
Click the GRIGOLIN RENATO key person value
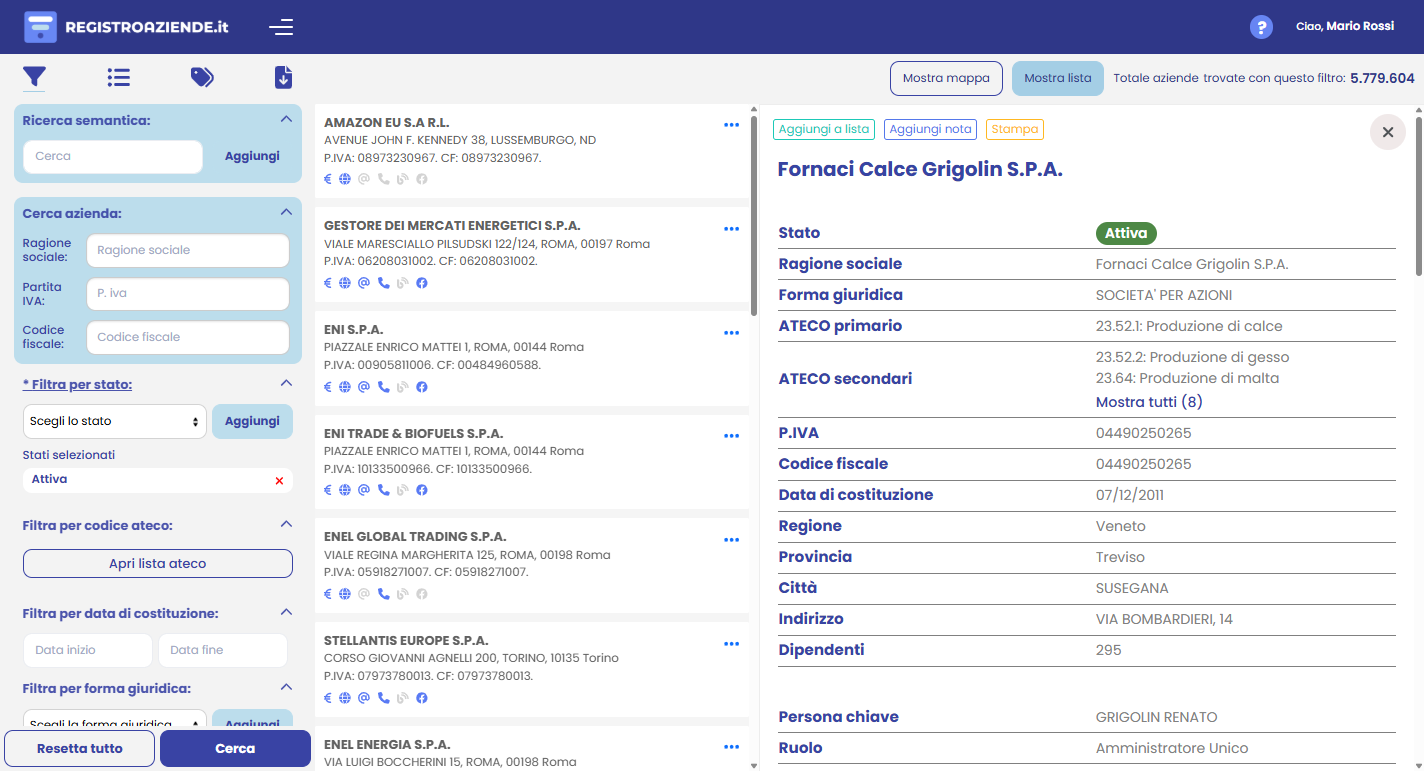pos(1156,717)
